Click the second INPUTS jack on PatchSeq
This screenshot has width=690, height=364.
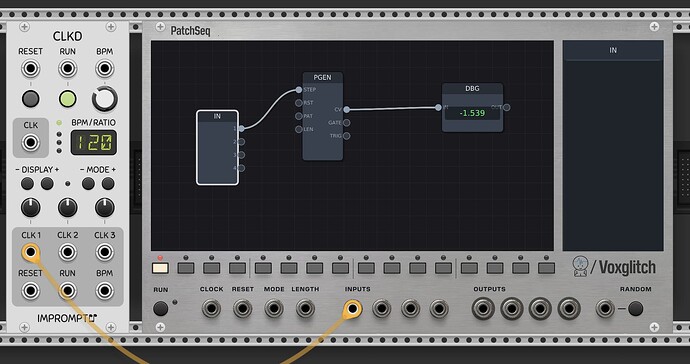tap(382, 309)
